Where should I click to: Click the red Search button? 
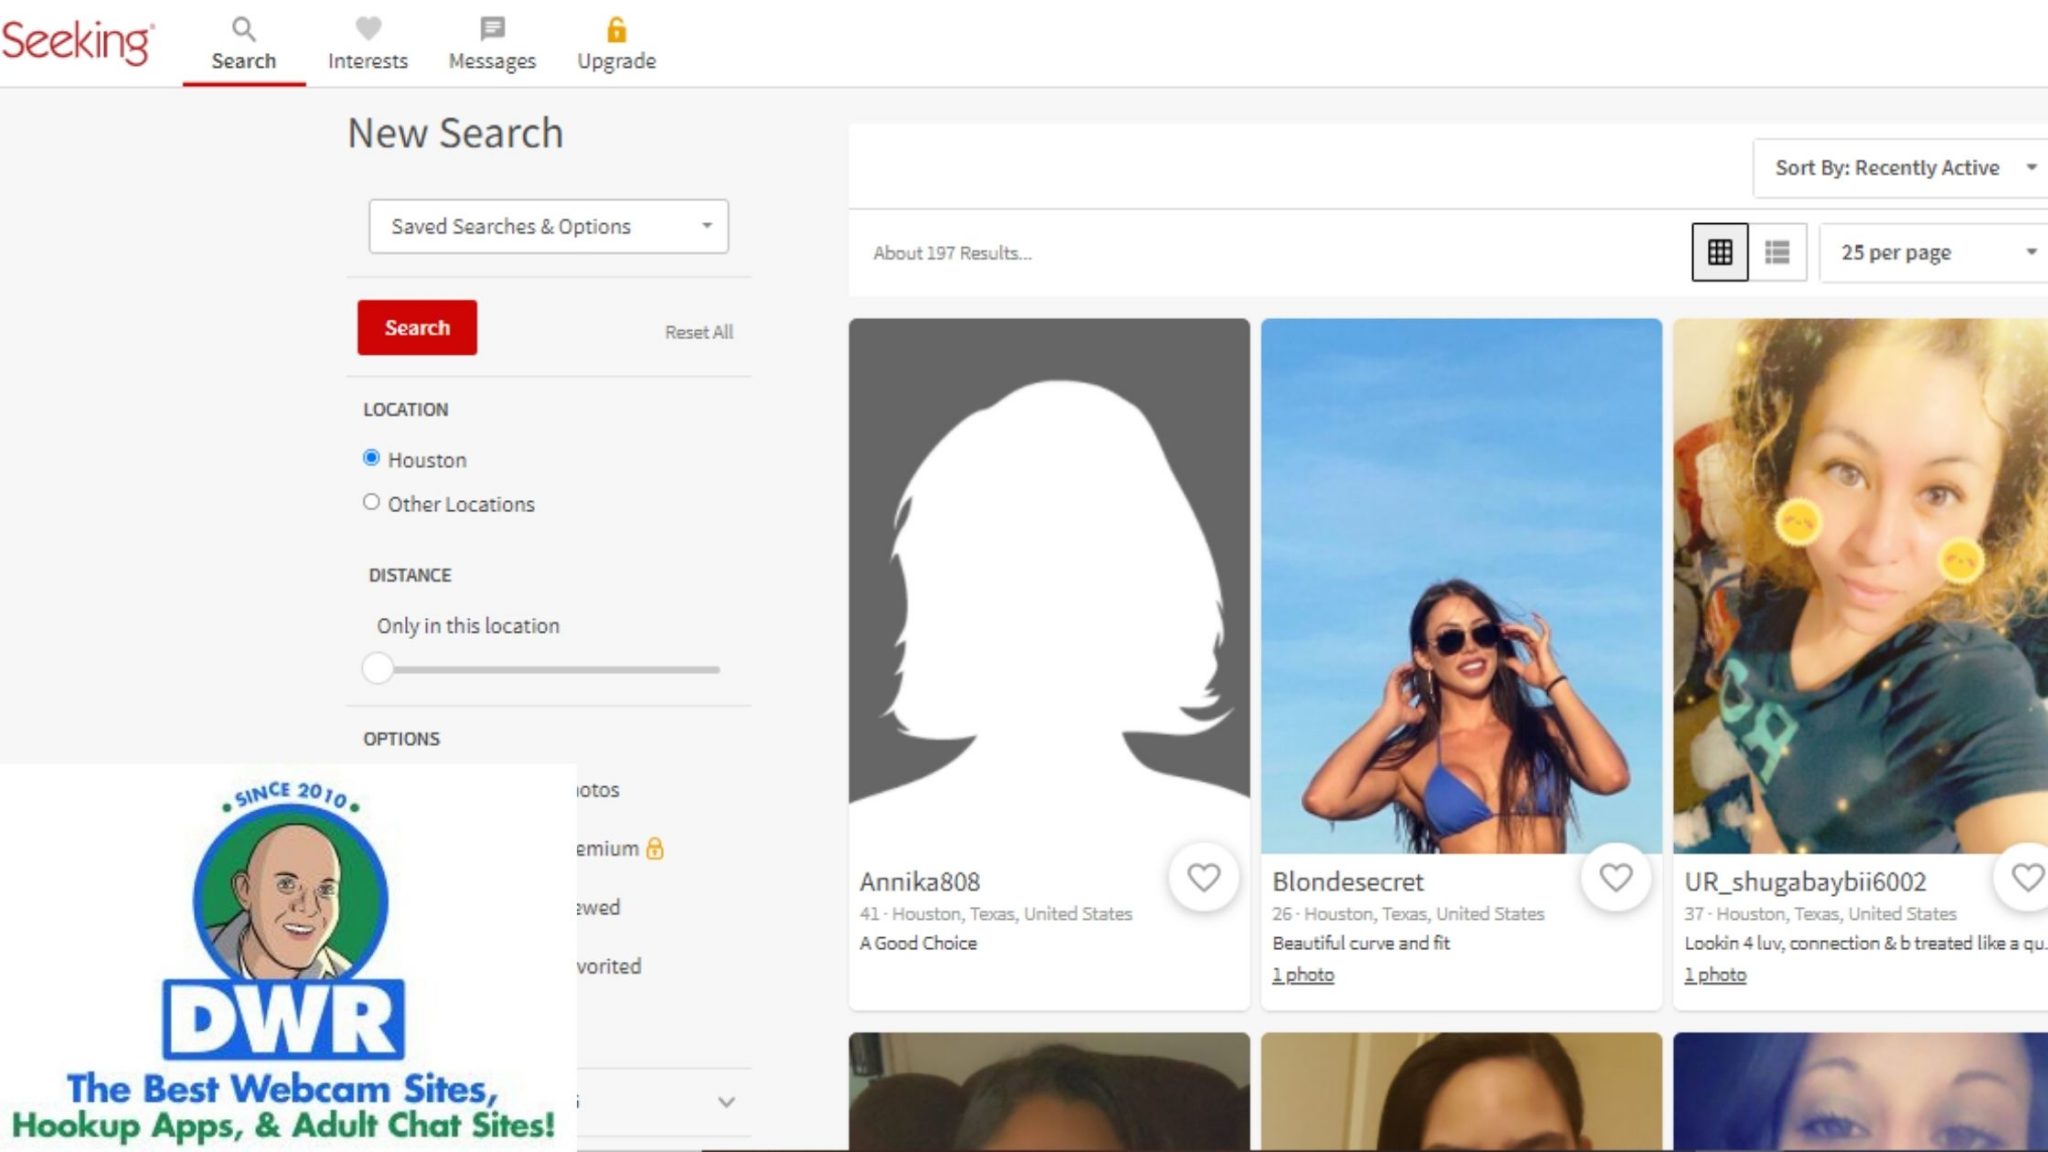pyautogui.click(x=417, y=327)
